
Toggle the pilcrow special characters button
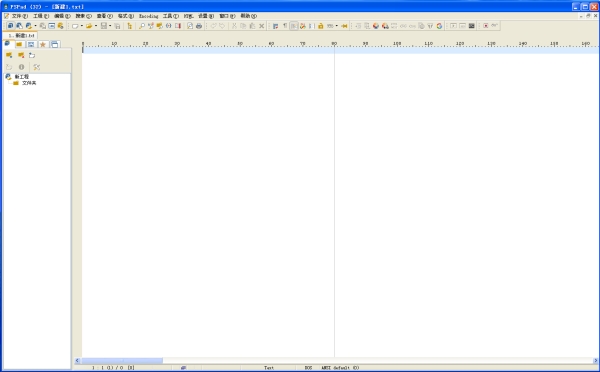click(x=285, y=26)
